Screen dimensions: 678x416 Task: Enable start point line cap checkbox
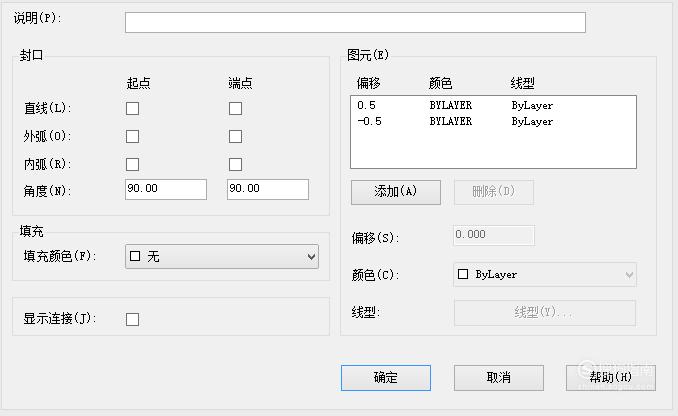click(x=132, y=108)
